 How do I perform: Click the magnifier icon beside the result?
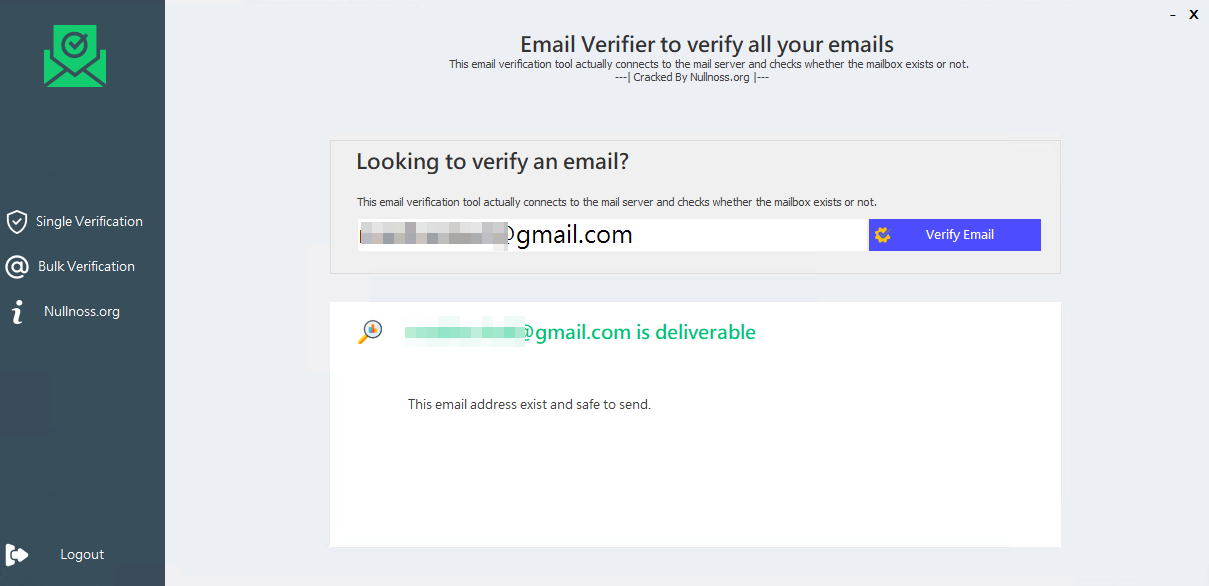coord(369,332)
